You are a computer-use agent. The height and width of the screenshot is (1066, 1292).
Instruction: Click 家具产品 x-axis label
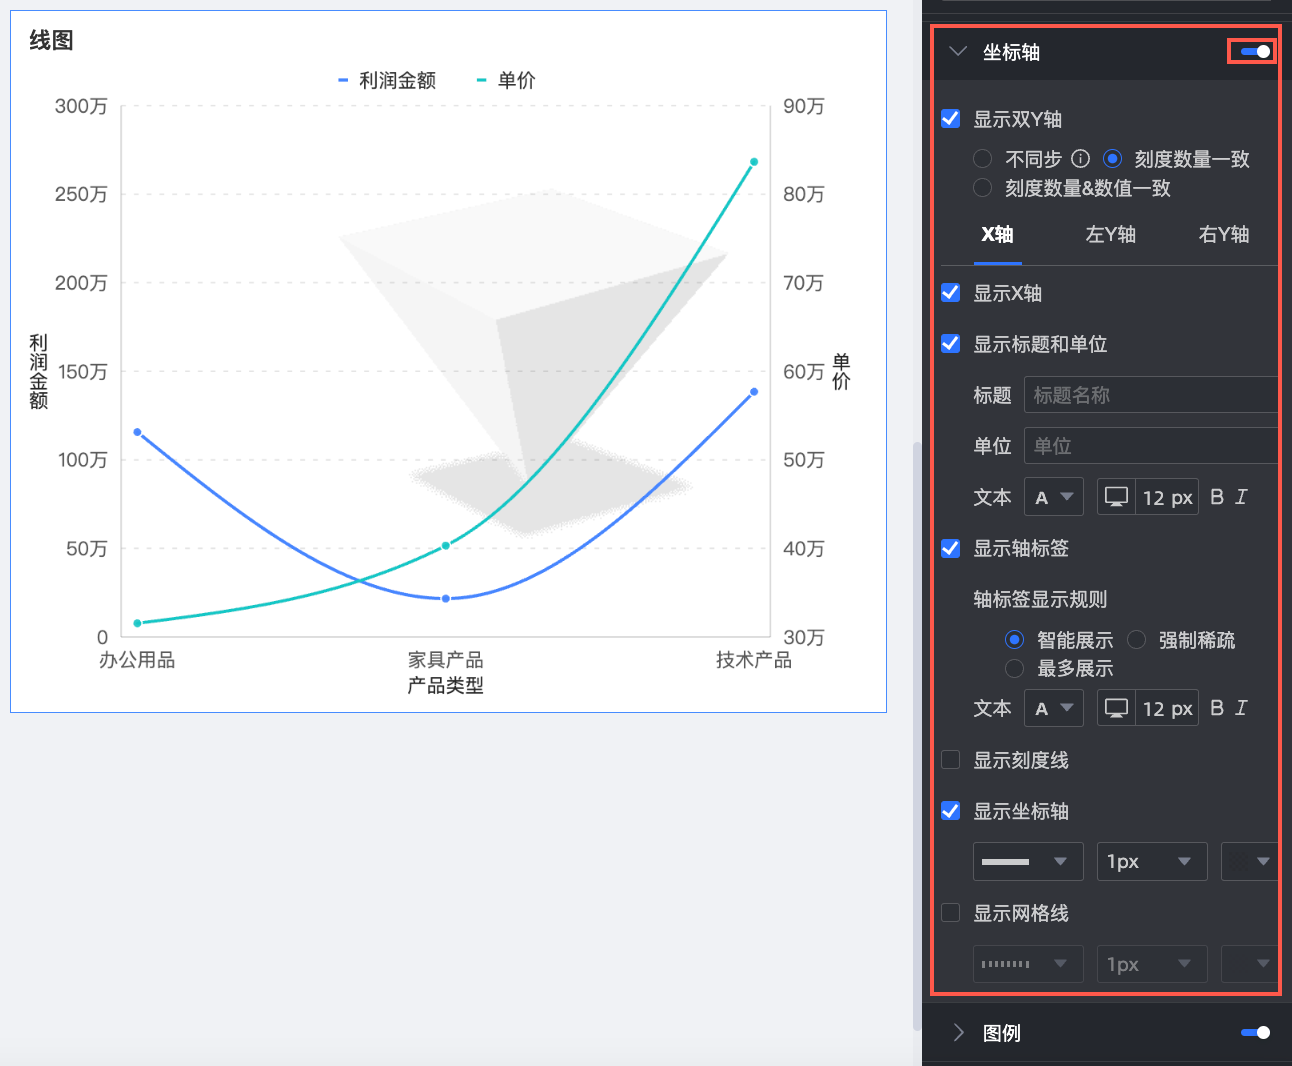point(446,659)
